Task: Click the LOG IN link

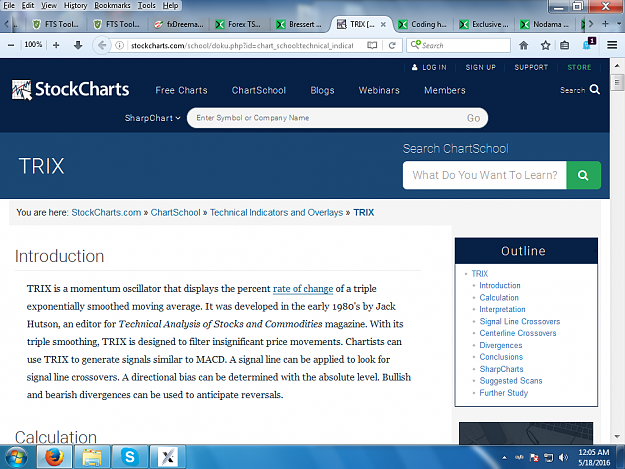Action: point(429,67)
